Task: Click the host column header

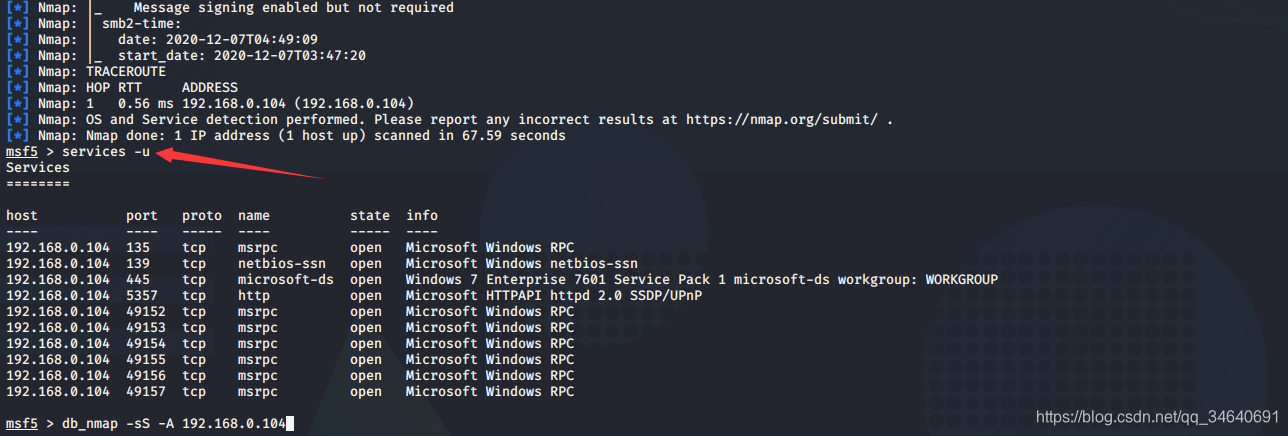Action: tap(22, 216)
